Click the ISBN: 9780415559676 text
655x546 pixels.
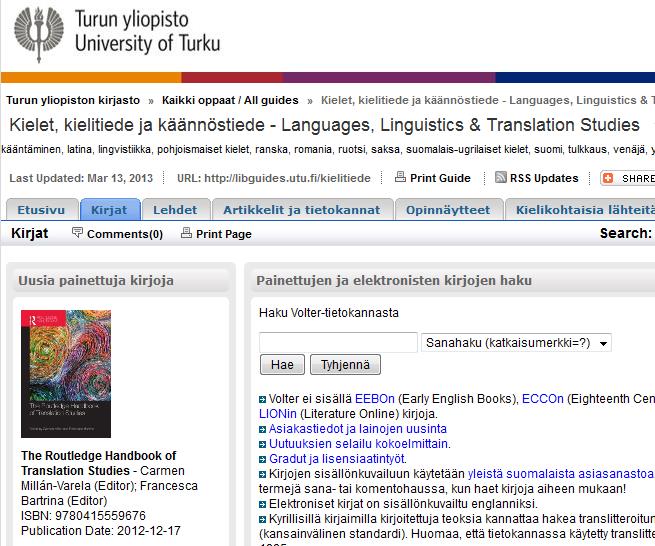tap(83, 516)
